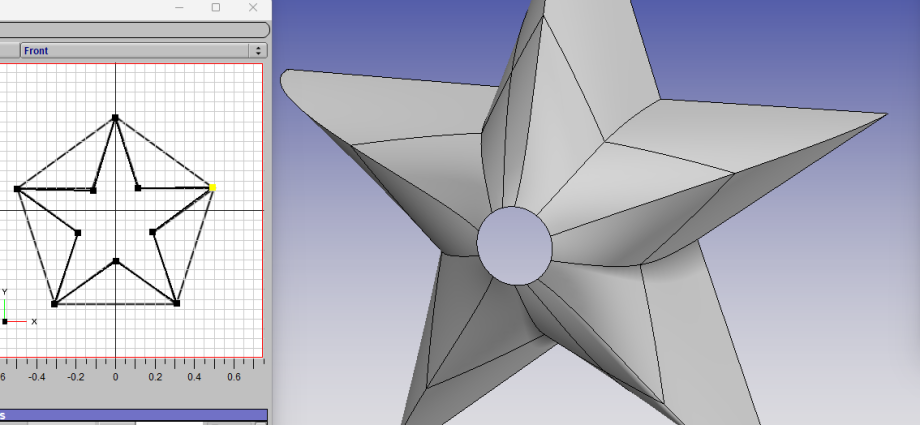Screen dimensions: 920x425
Task: Minimize the sketch editor window
Action: (x=180, y=8)
